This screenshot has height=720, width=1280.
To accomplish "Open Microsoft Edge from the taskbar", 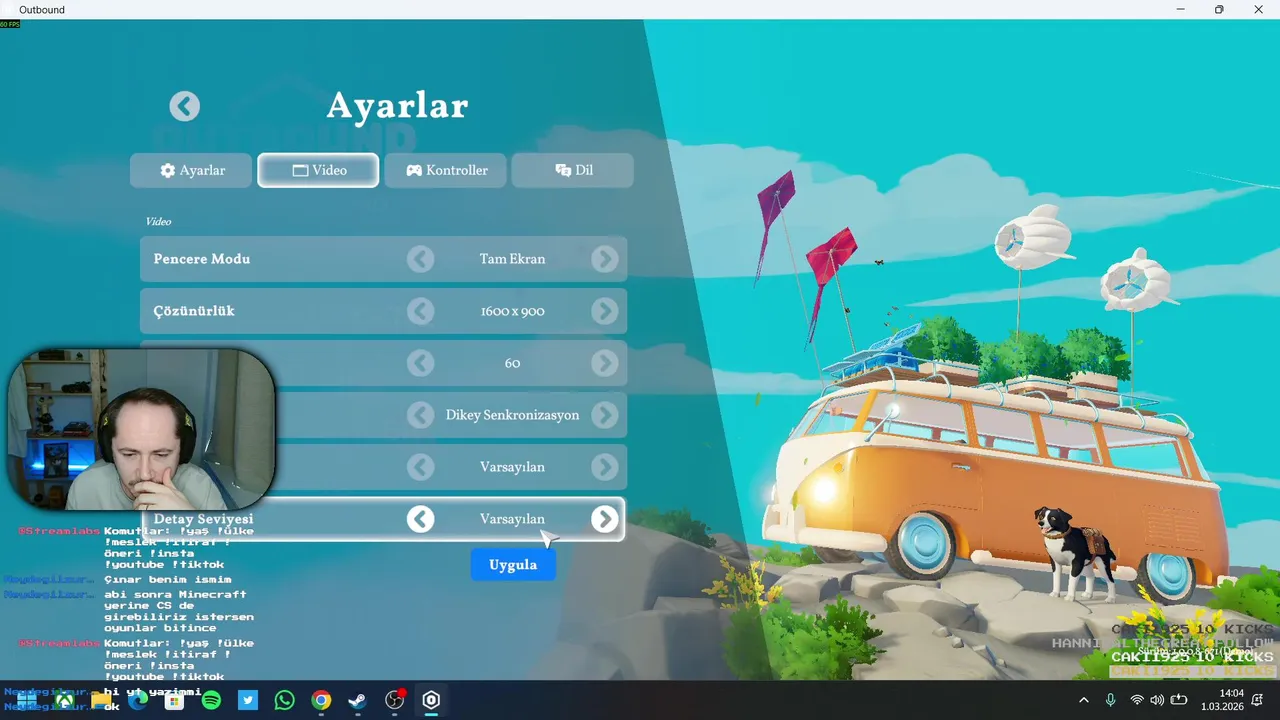I will pos(138,701).
